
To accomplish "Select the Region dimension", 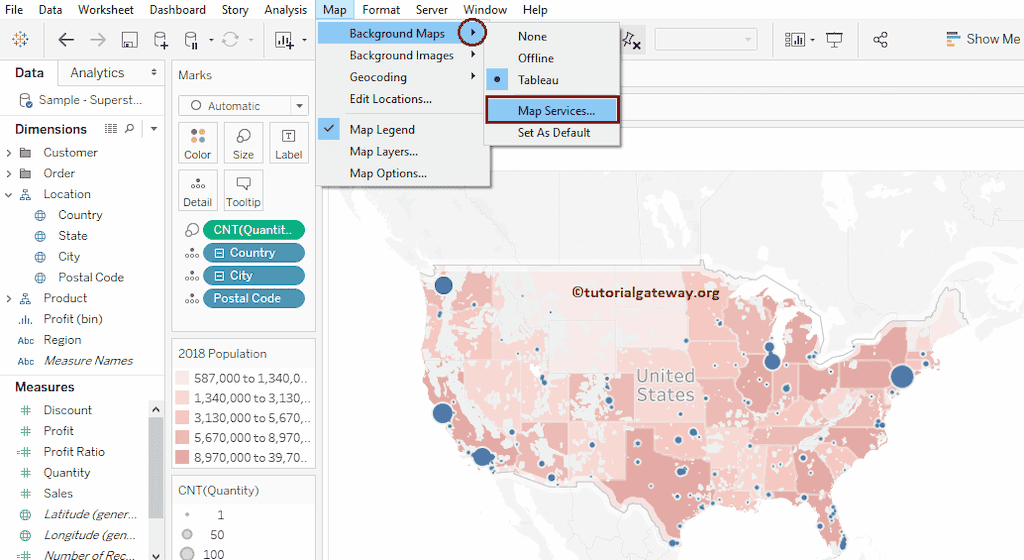I will coord(62,340).
